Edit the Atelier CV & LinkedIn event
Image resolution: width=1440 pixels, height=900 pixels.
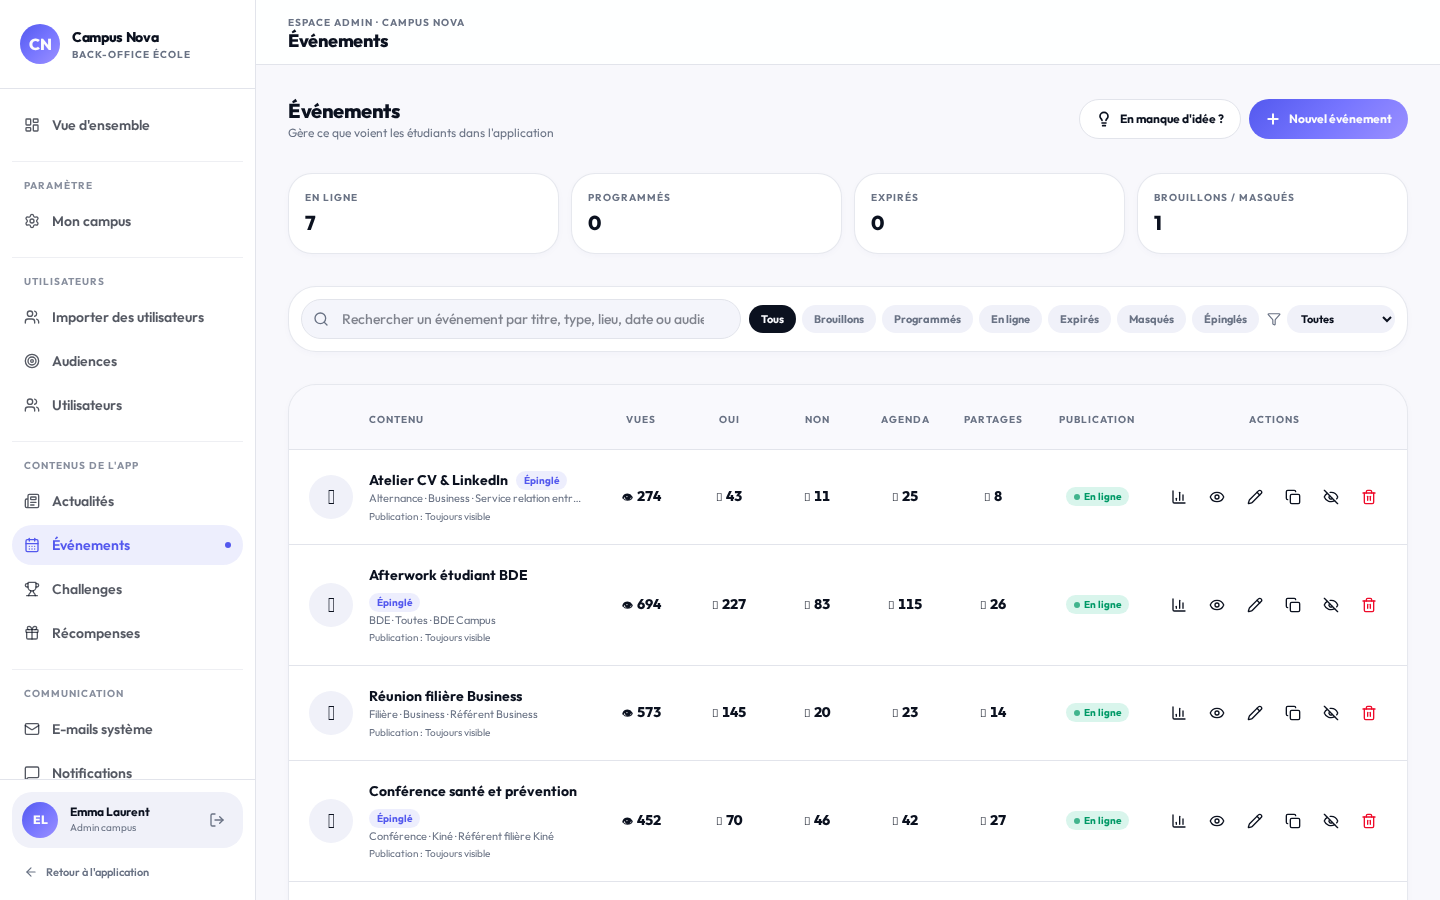pos(1255,497)
